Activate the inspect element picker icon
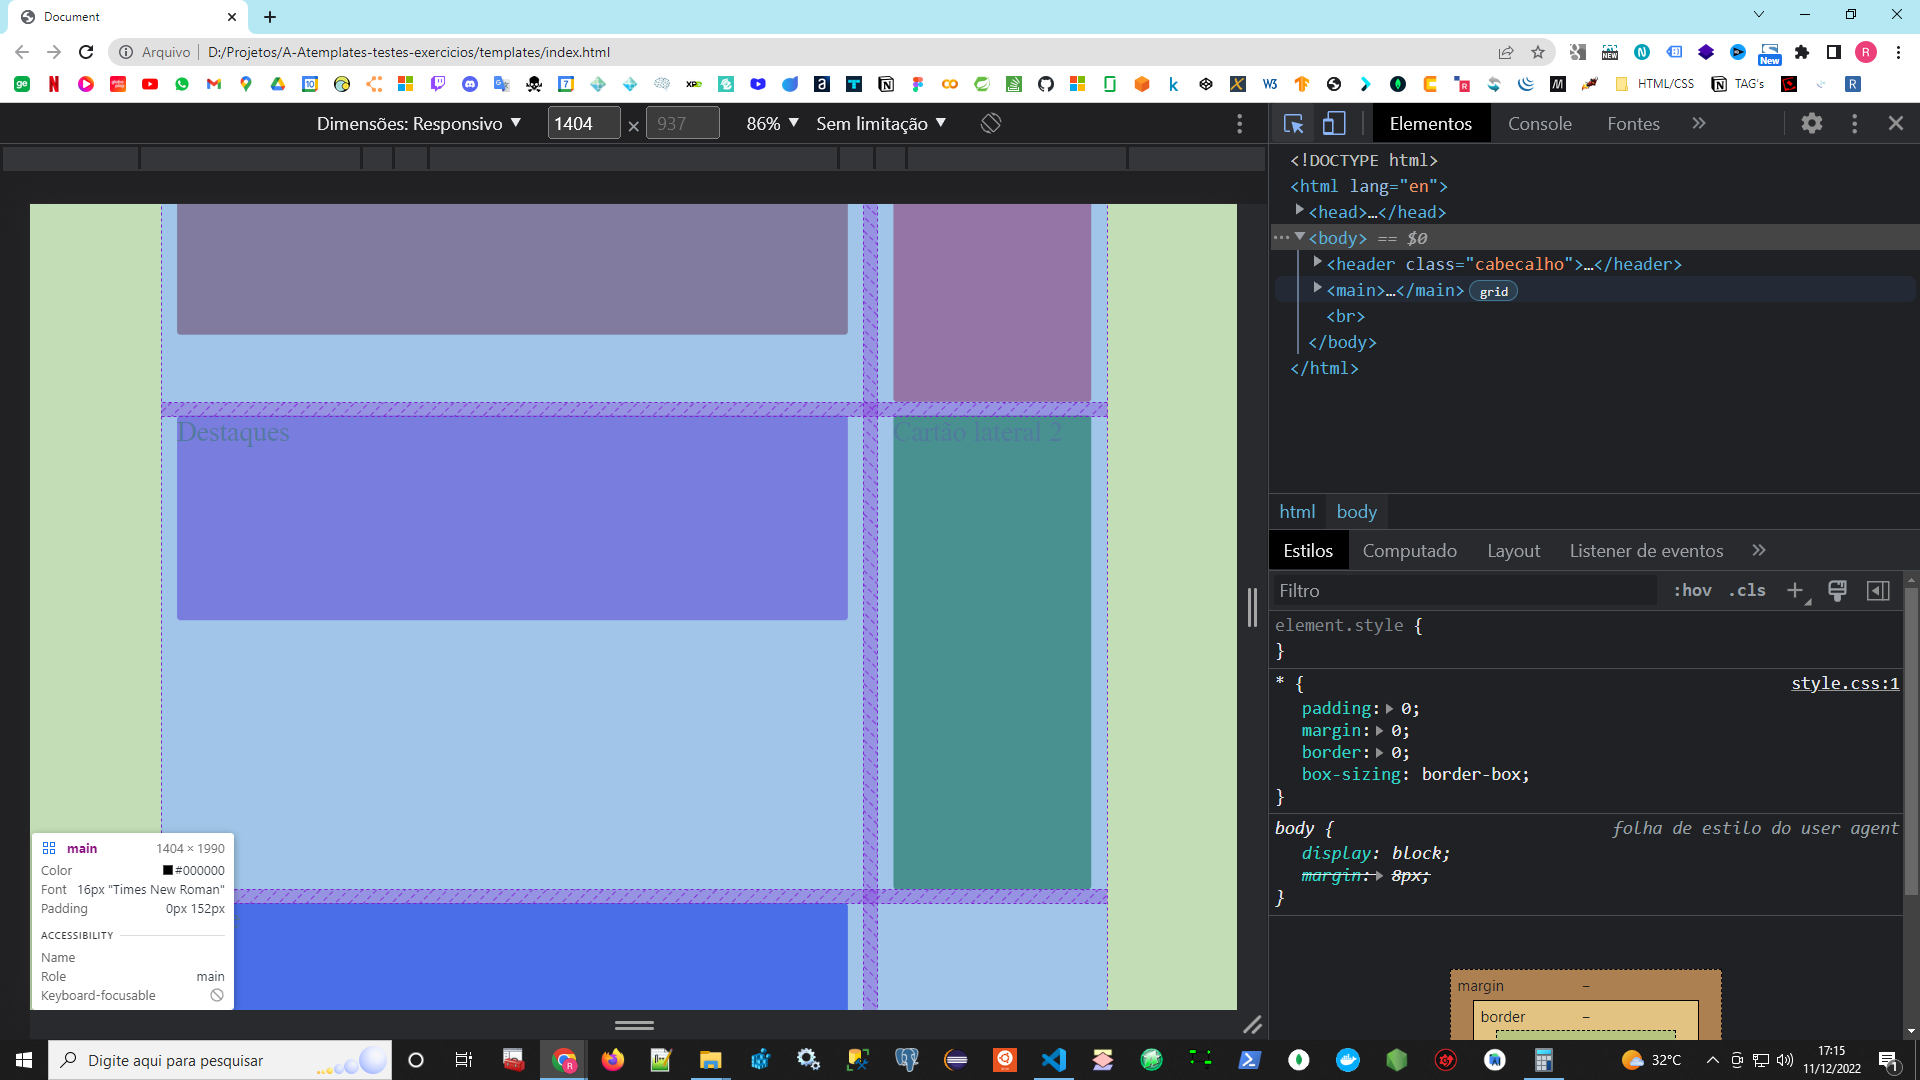1920x1080 pixels. click(x=1293, y=123)
